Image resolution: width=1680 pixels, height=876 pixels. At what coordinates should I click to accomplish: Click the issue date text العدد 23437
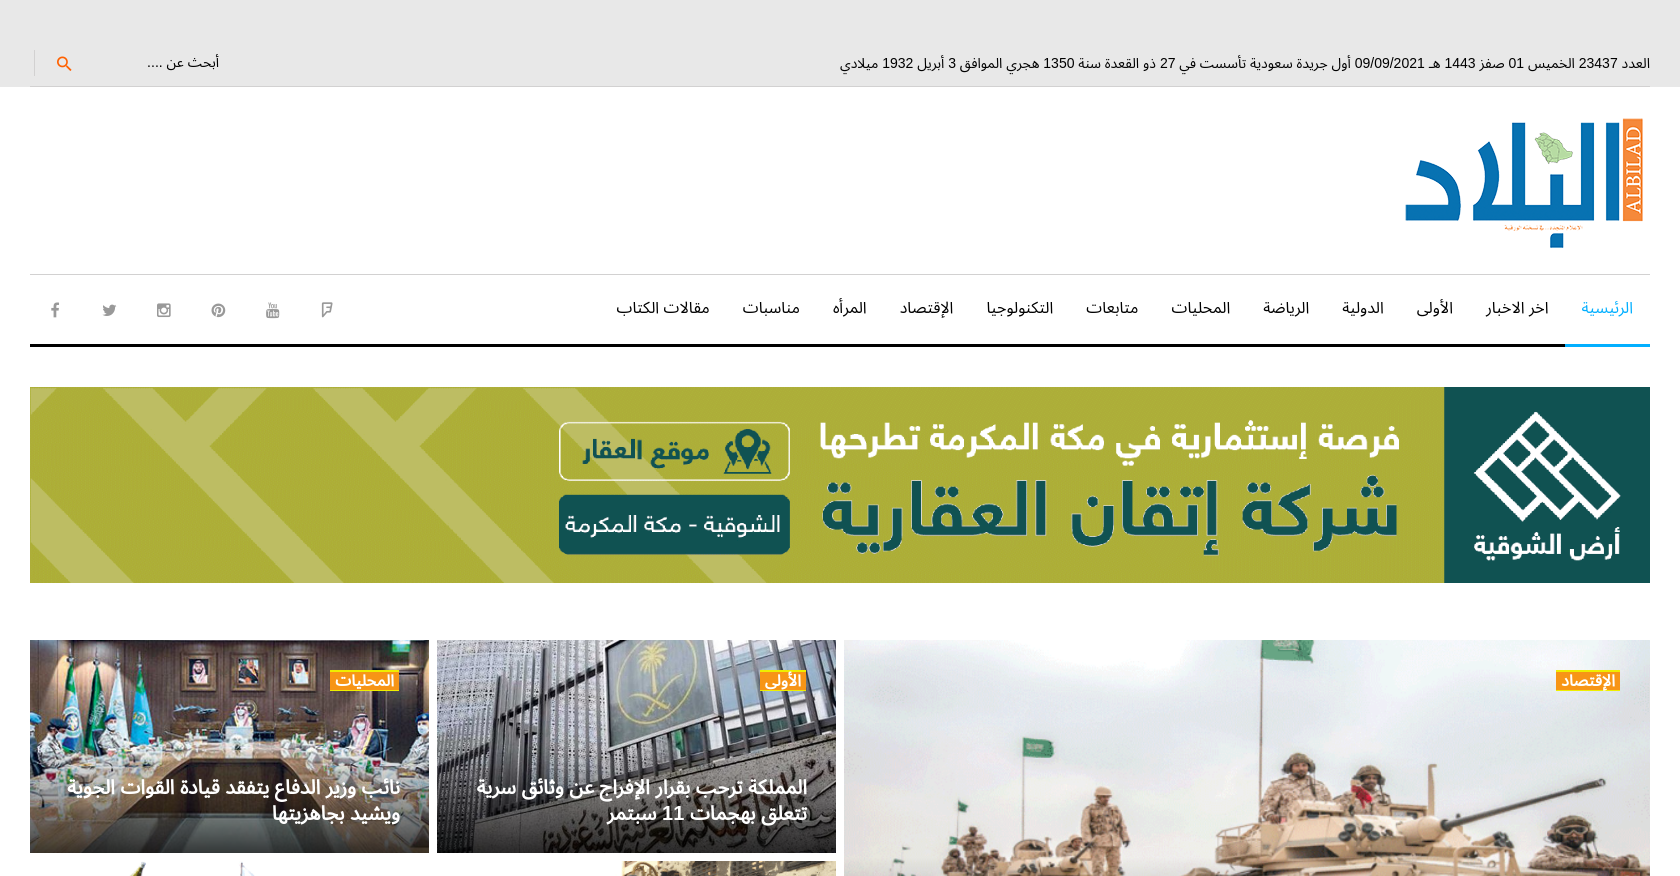(x=1614, y=63)
